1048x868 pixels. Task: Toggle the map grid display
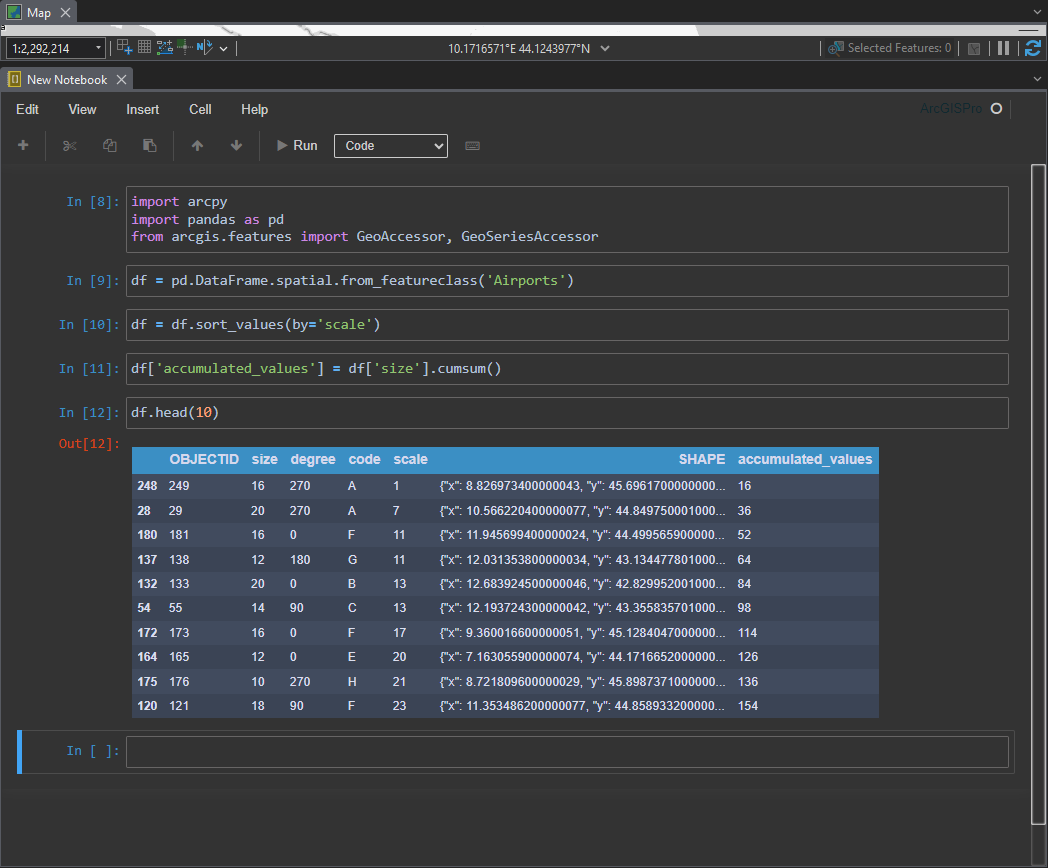click(x=144, y=48)
